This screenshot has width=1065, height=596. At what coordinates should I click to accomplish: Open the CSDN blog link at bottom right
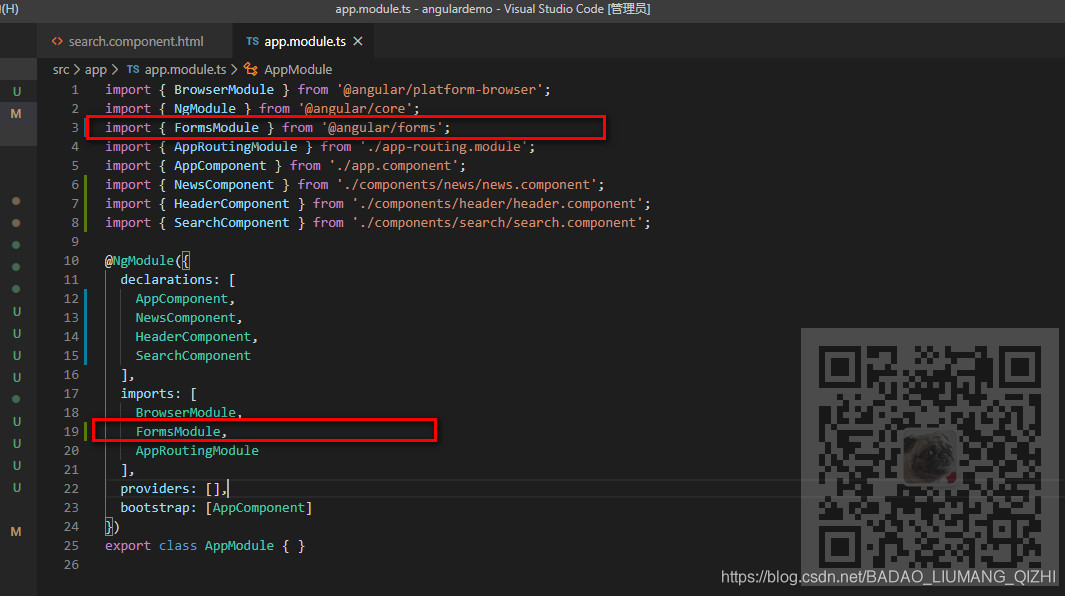(888, 577)
